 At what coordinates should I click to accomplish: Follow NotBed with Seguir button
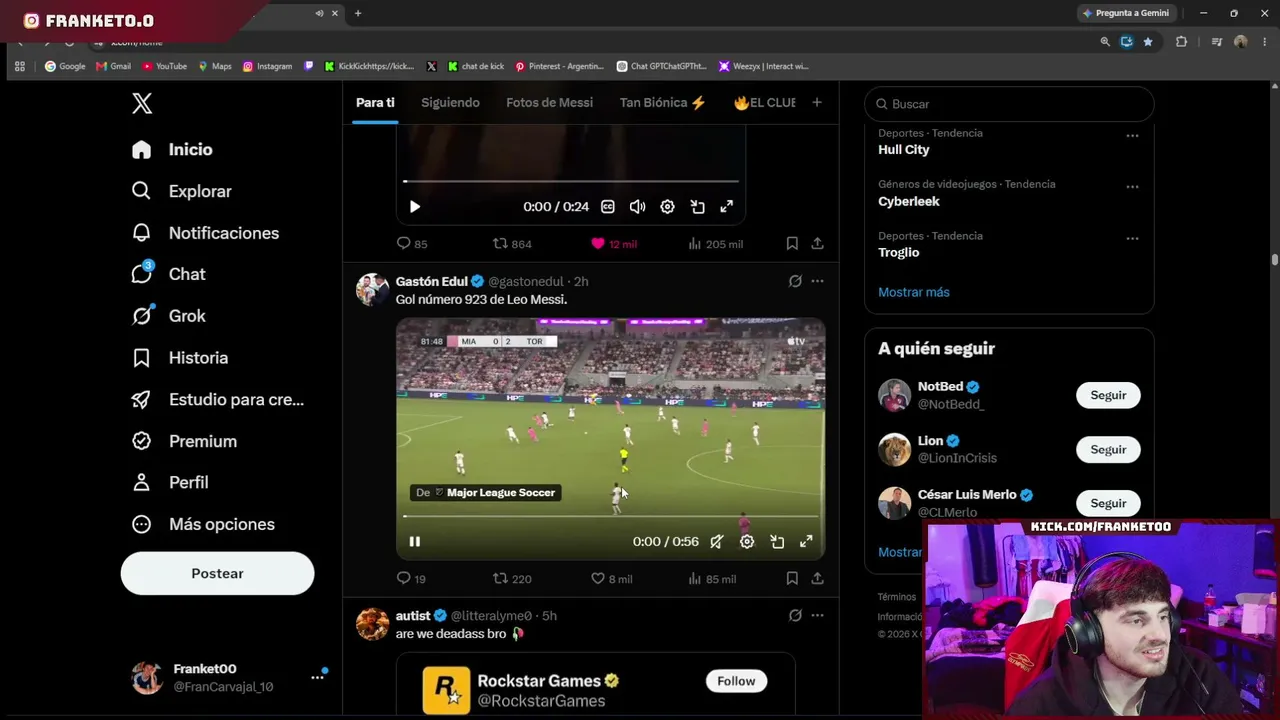click(x=1108, y=395)
